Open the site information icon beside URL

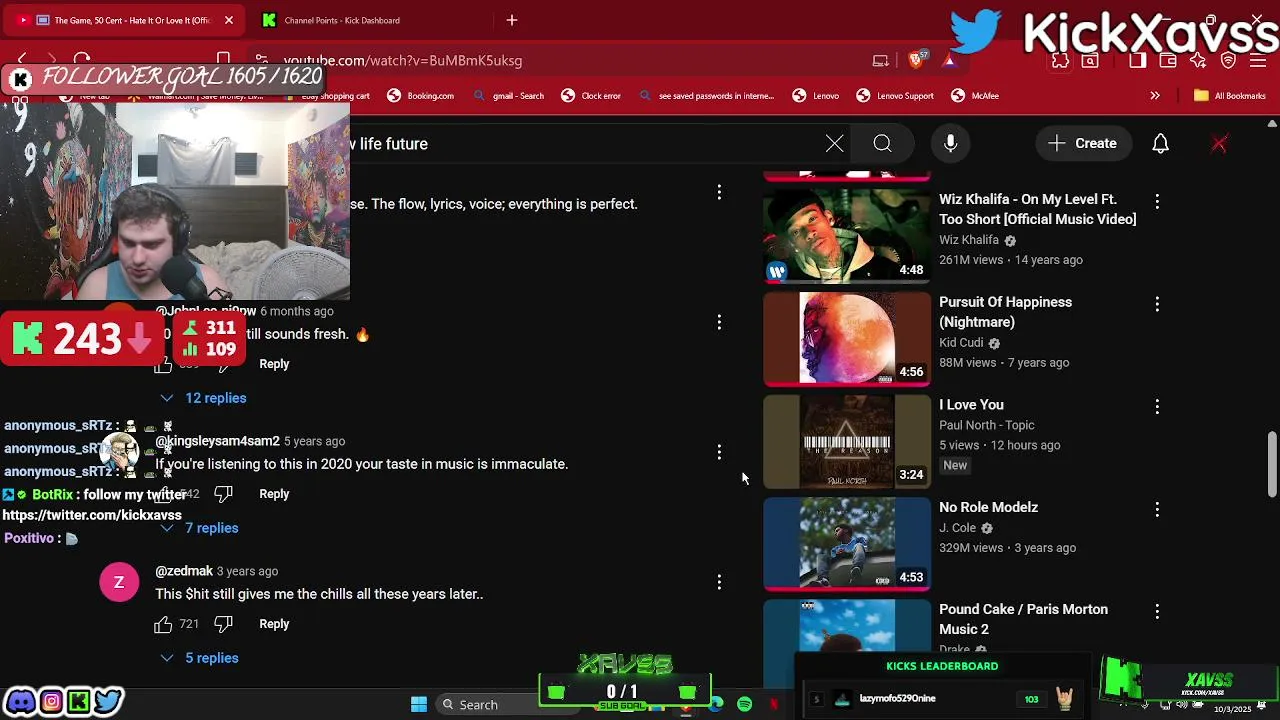[x=262, y=61]
